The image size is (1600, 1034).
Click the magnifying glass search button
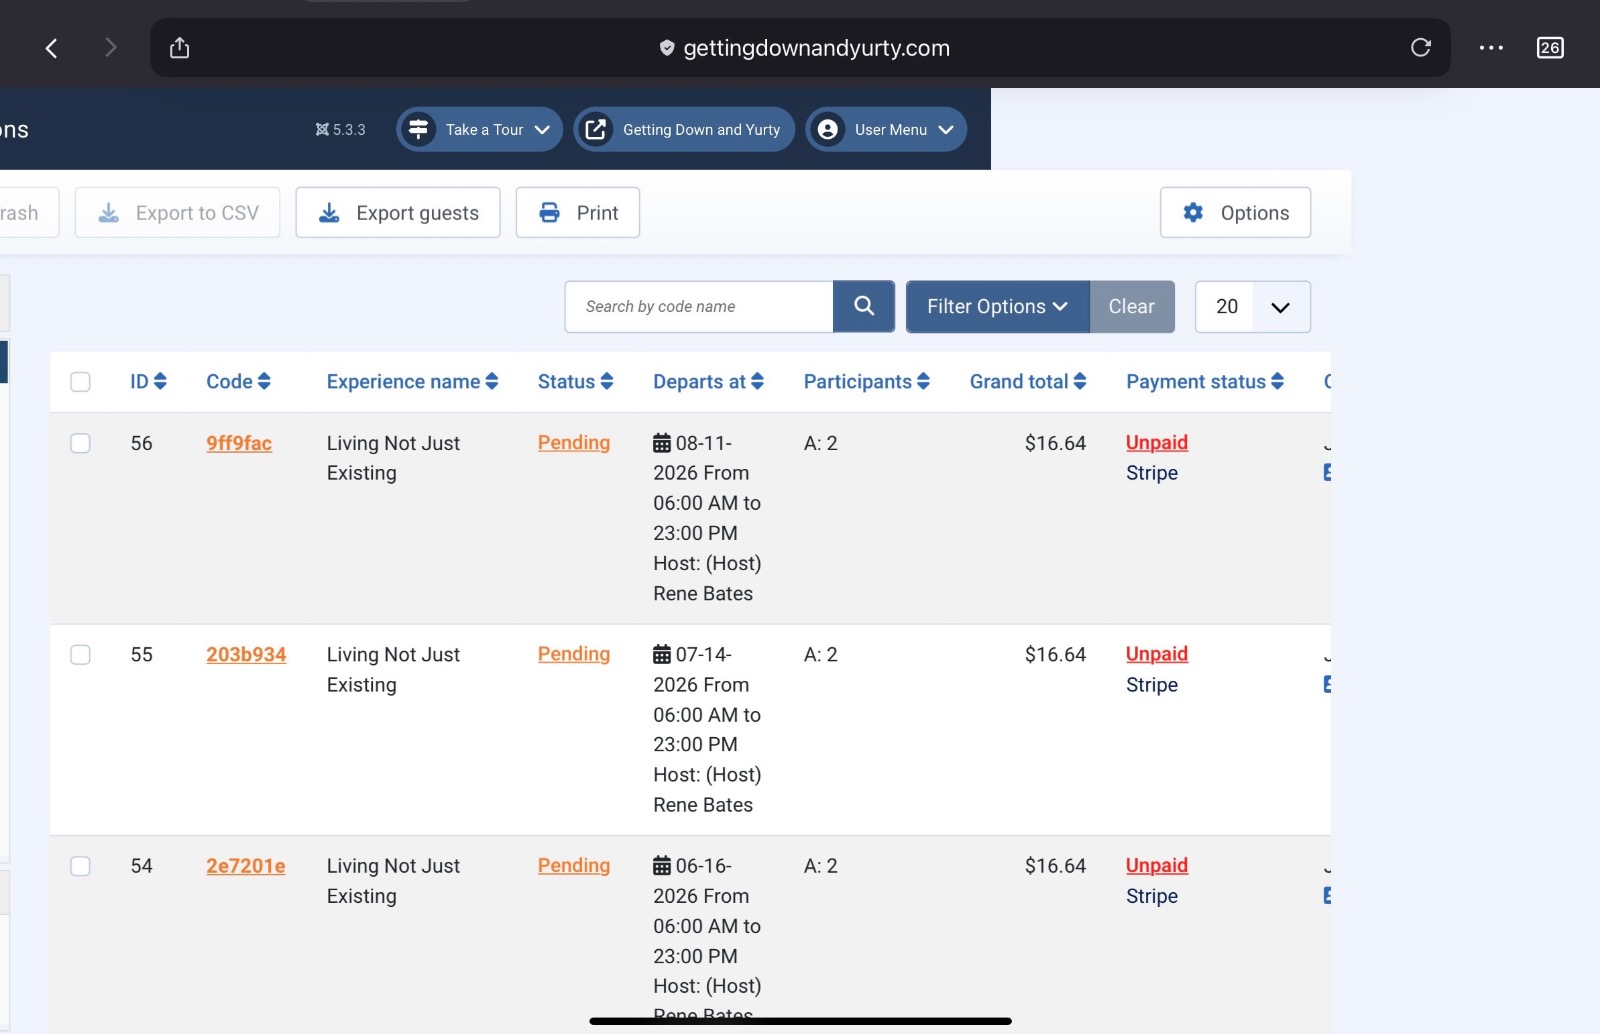click(x=864, y=306)
